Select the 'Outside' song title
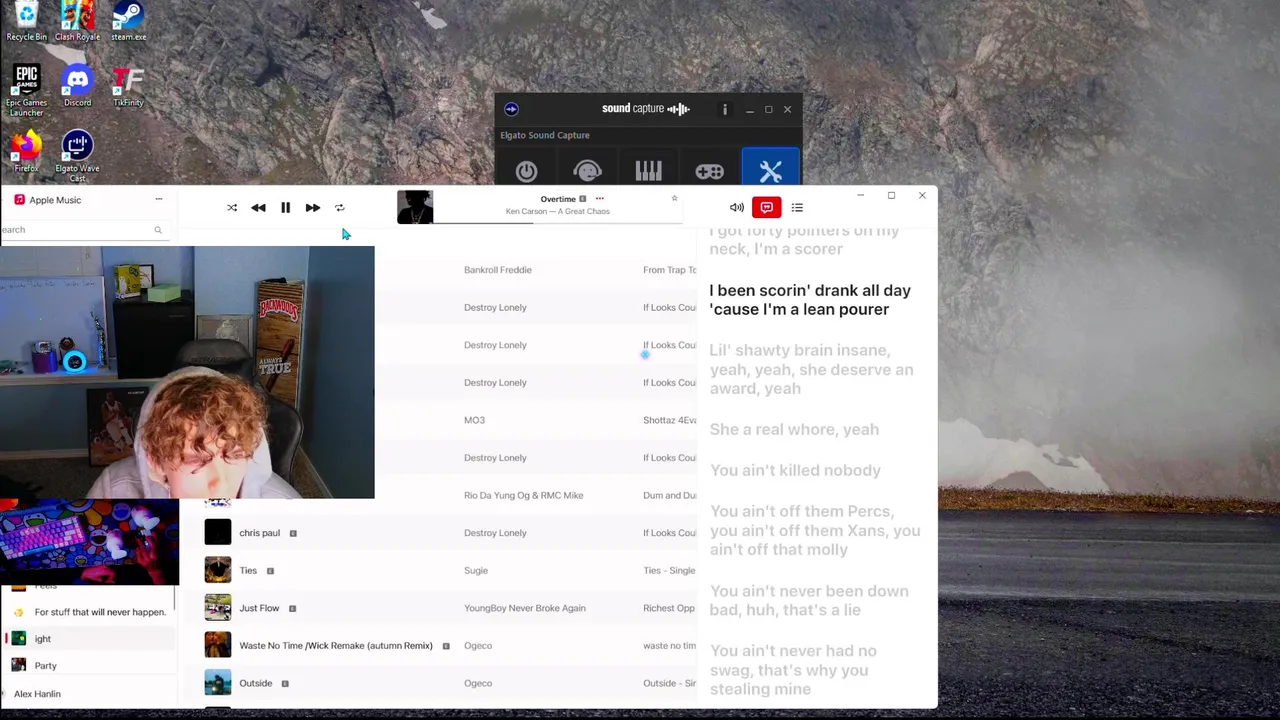 coord(255,683)
